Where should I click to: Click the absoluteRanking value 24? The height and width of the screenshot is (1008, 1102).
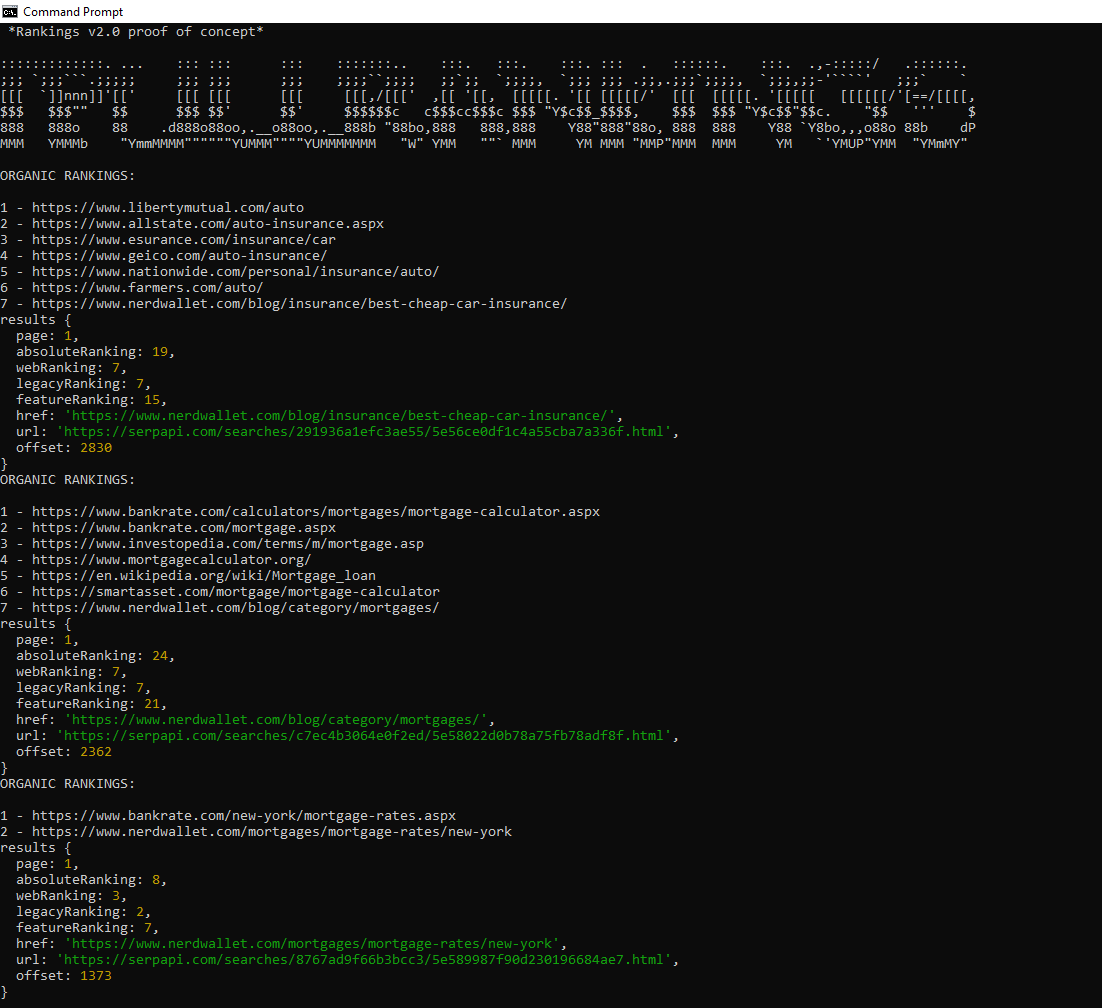tap(160, 656)
